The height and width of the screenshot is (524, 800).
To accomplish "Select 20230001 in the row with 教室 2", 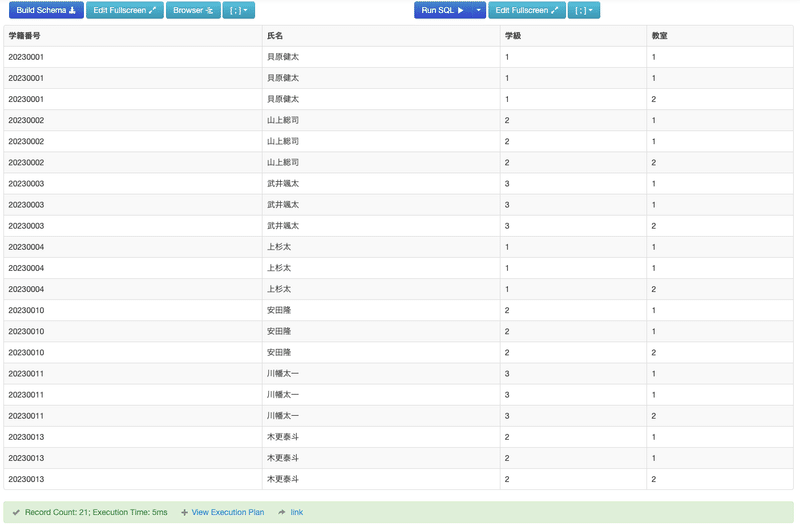I will coord(26,99).
